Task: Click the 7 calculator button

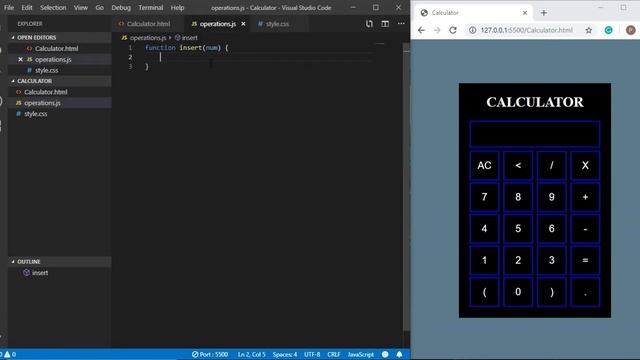Action: click(x=484, y=197)
